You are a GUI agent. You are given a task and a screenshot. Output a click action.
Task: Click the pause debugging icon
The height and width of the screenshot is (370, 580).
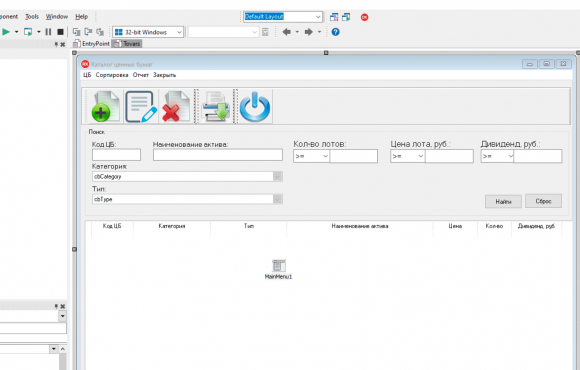[48, 32]
